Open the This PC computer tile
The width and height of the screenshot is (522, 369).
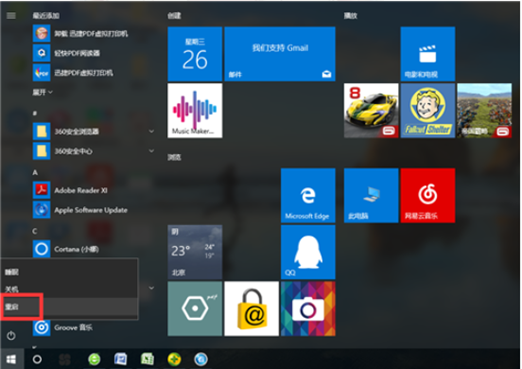(371, 195)
